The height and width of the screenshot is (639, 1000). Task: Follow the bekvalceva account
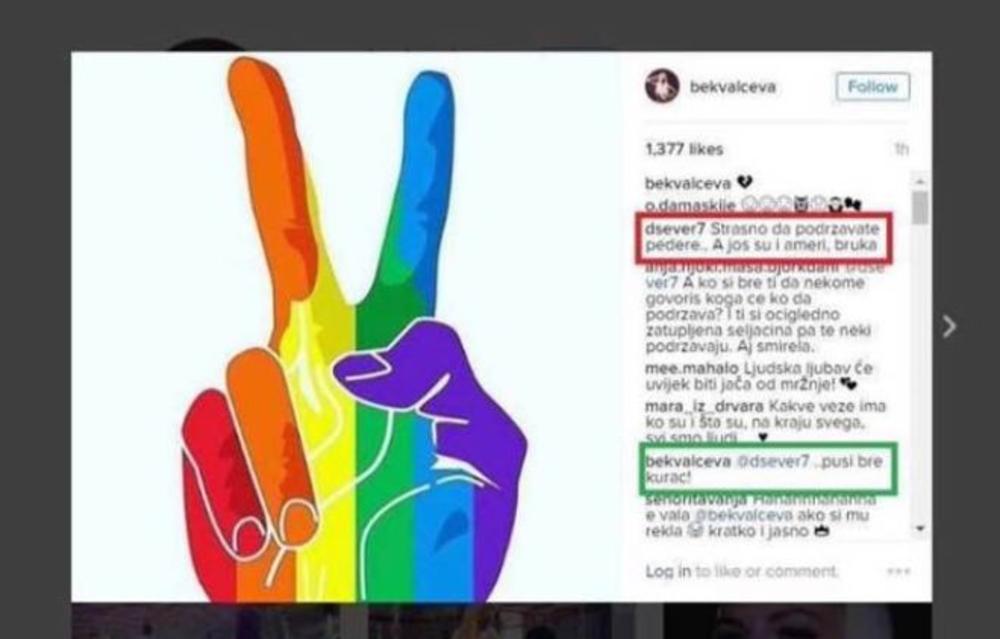[x=873, y=87]
